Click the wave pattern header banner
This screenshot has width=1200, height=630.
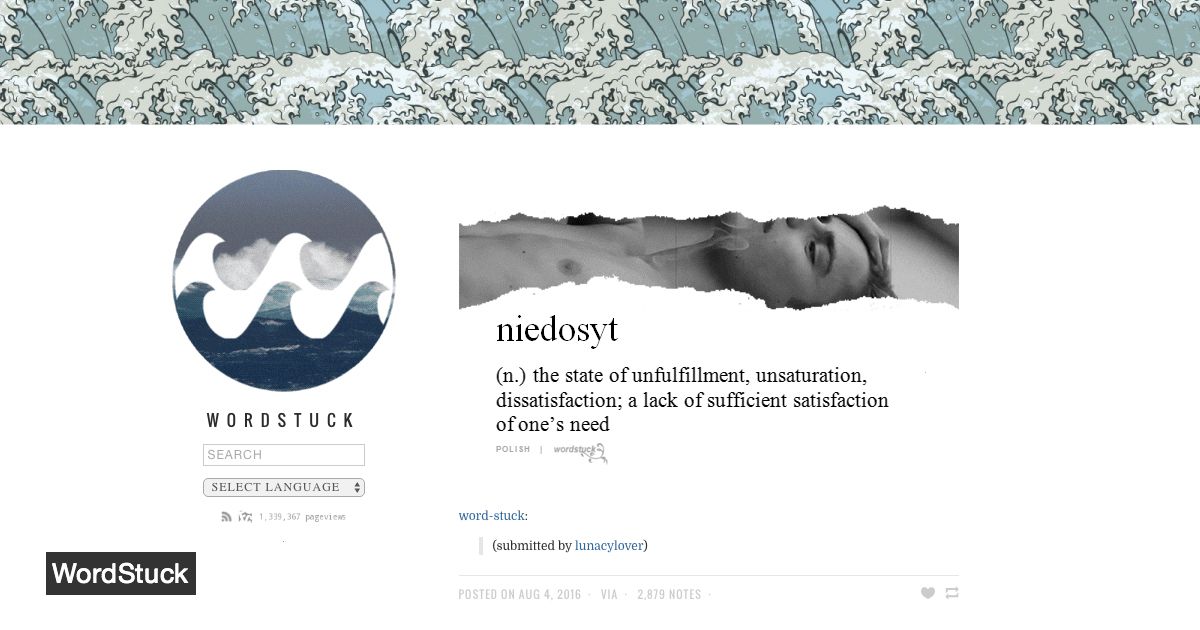tap(600, 62)
